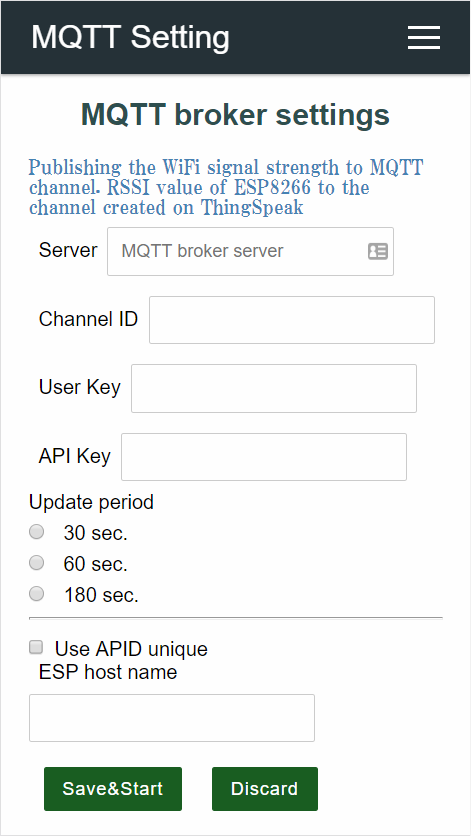Focus the MQTT broker server input
Viewport: 471px width, 836px height.
[x=250, y=252]
